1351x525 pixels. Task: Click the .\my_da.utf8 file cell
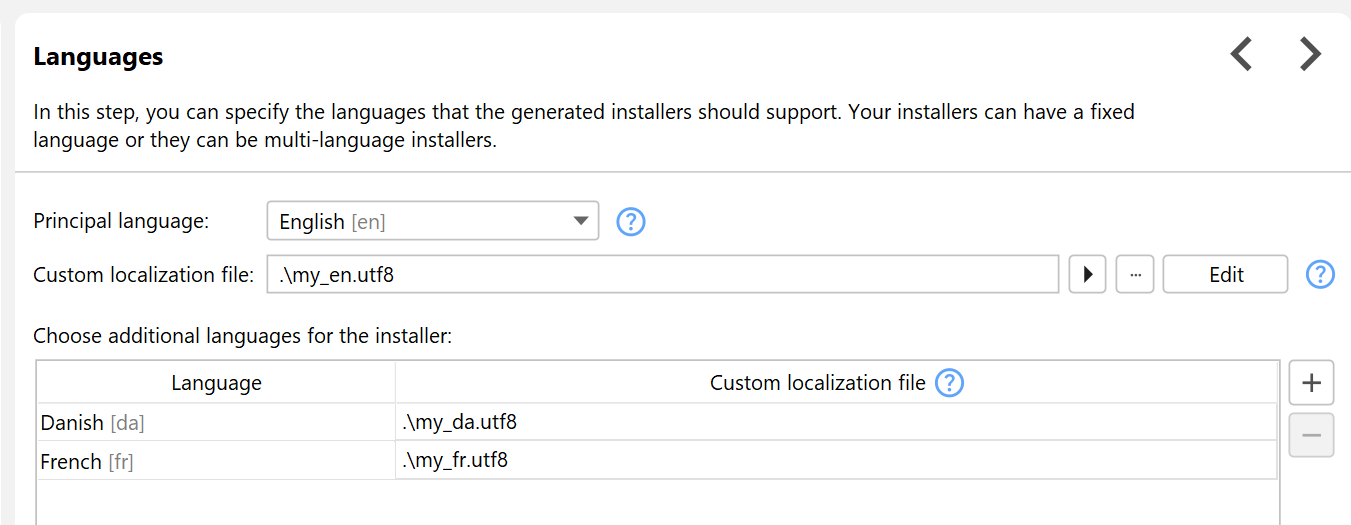click(x=836, y=423)
